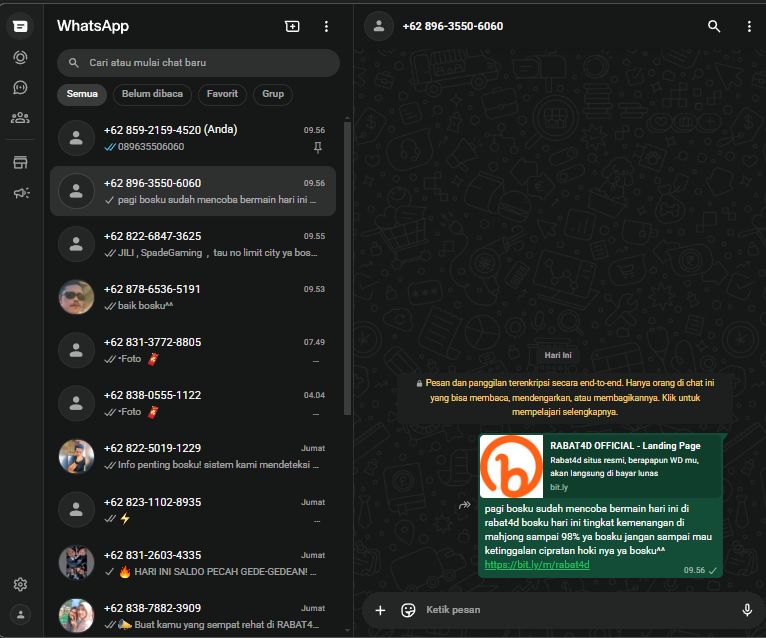Open chat list menu three dots
The height and width of the screenshot is (638, 766).
coord(326,26)
